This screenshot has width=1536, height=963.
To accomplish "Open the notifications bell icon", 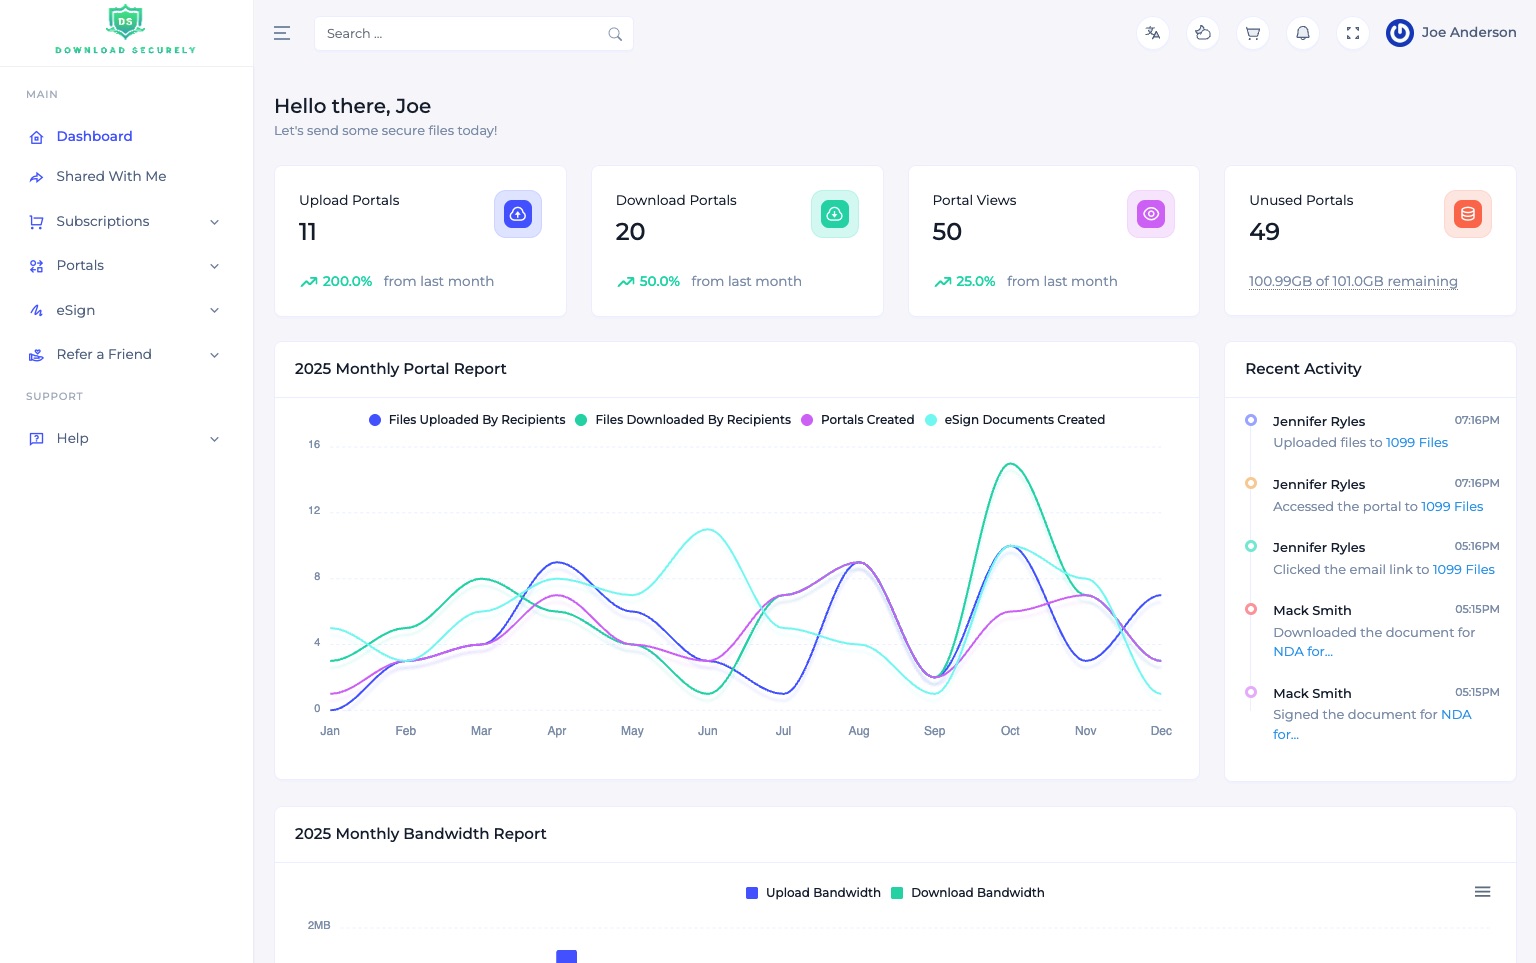I will click(1302, 33).
